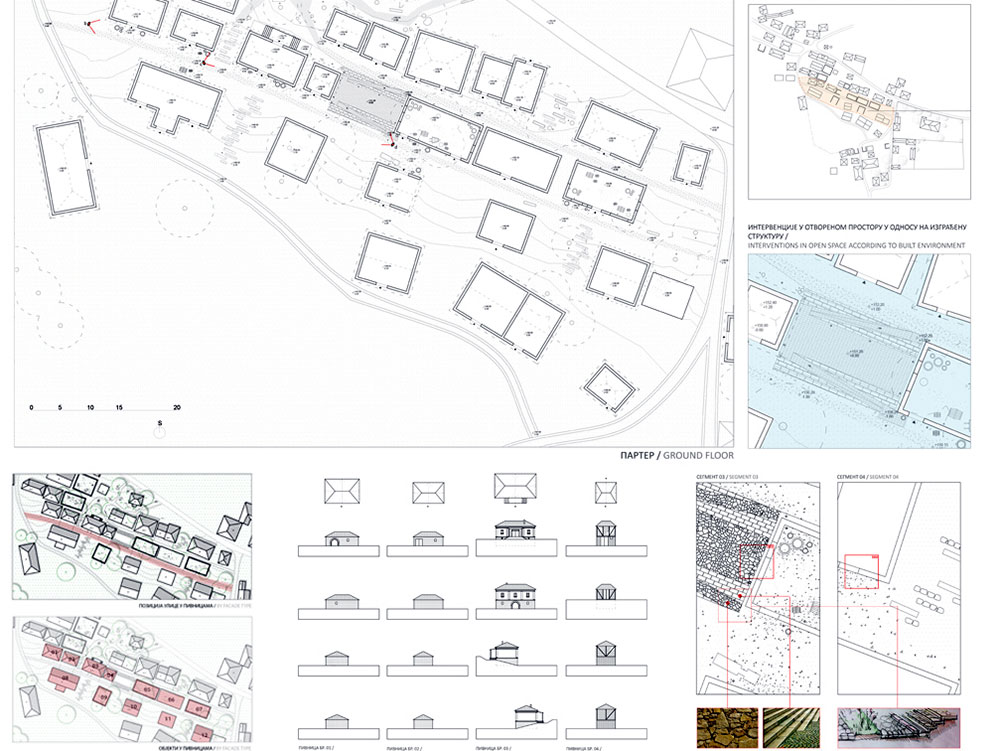This screenshot has height=751, width=1000.
Task: Click the "ПИВНИЦА БР. 02" label
Action: coord(404,748)
